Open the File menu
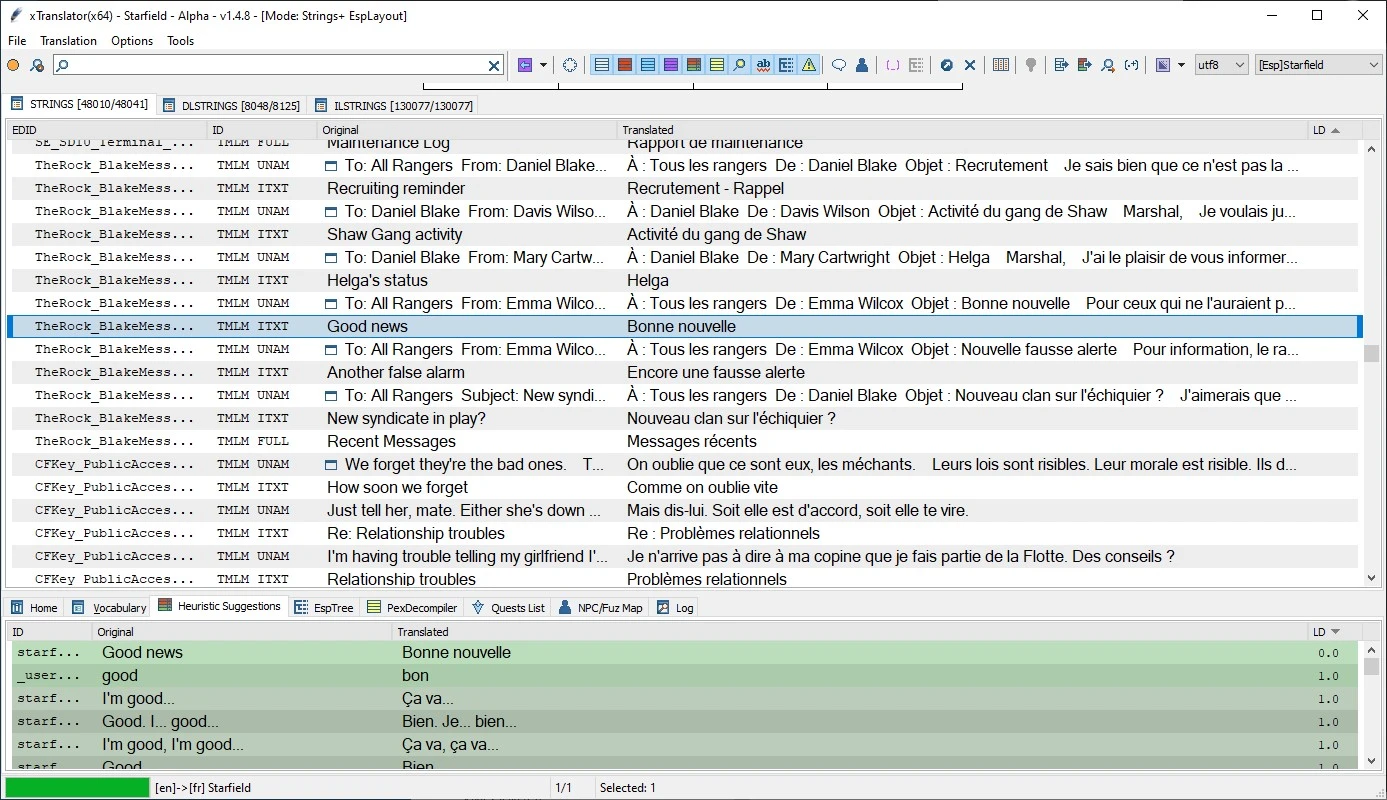The width and height of the screenshot is (1387, 800). click(x=17, y=41)
